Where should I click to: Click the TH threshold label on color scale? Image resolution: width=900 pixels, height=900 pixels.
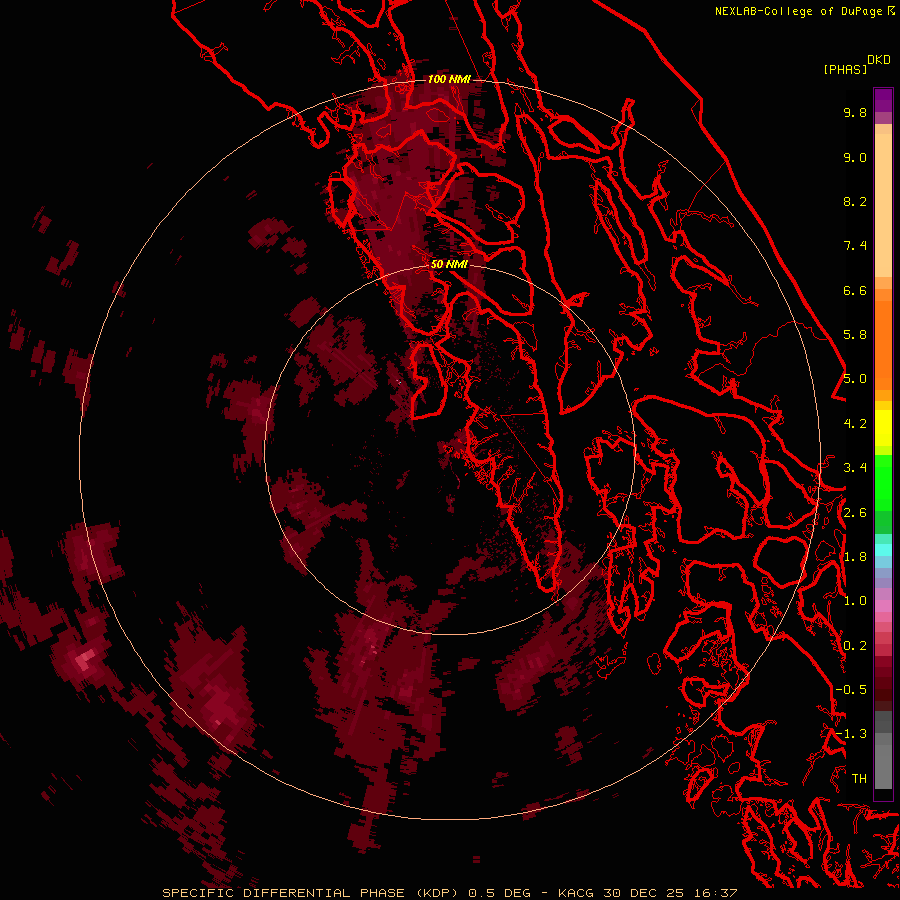pyautogui.click(x=859, y=779)
